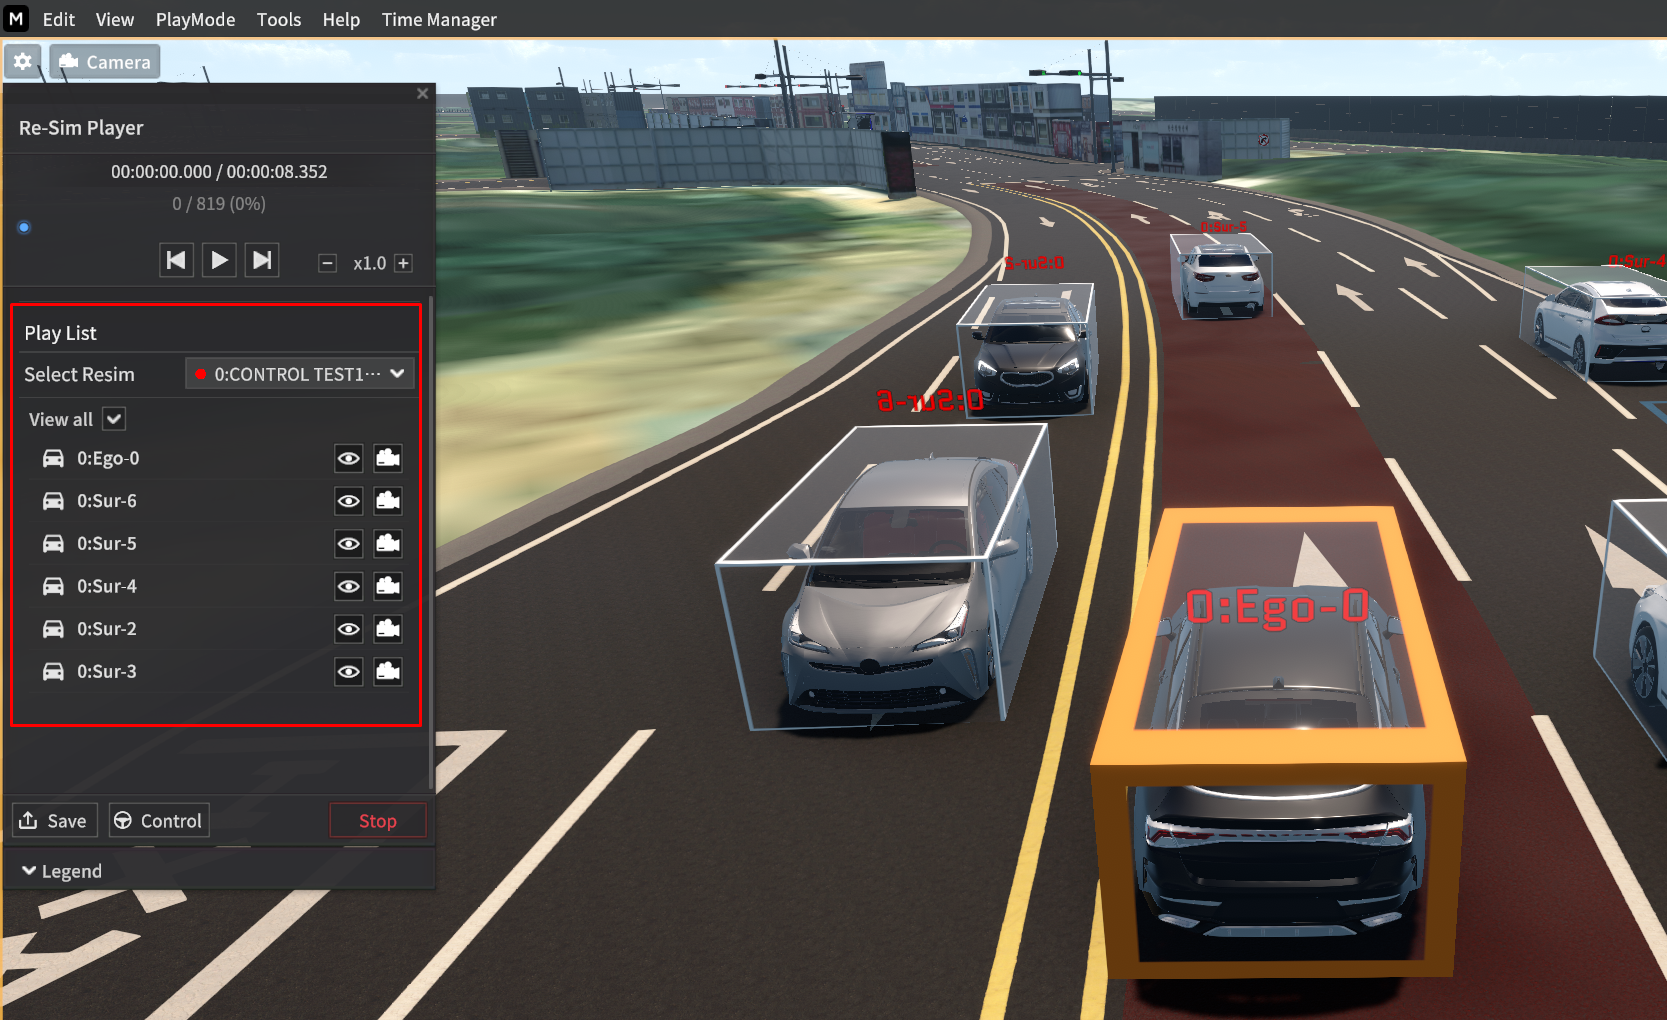Click the blue timeline progress handle
Screen dimensions: 1667x1020
pos(24,228)
